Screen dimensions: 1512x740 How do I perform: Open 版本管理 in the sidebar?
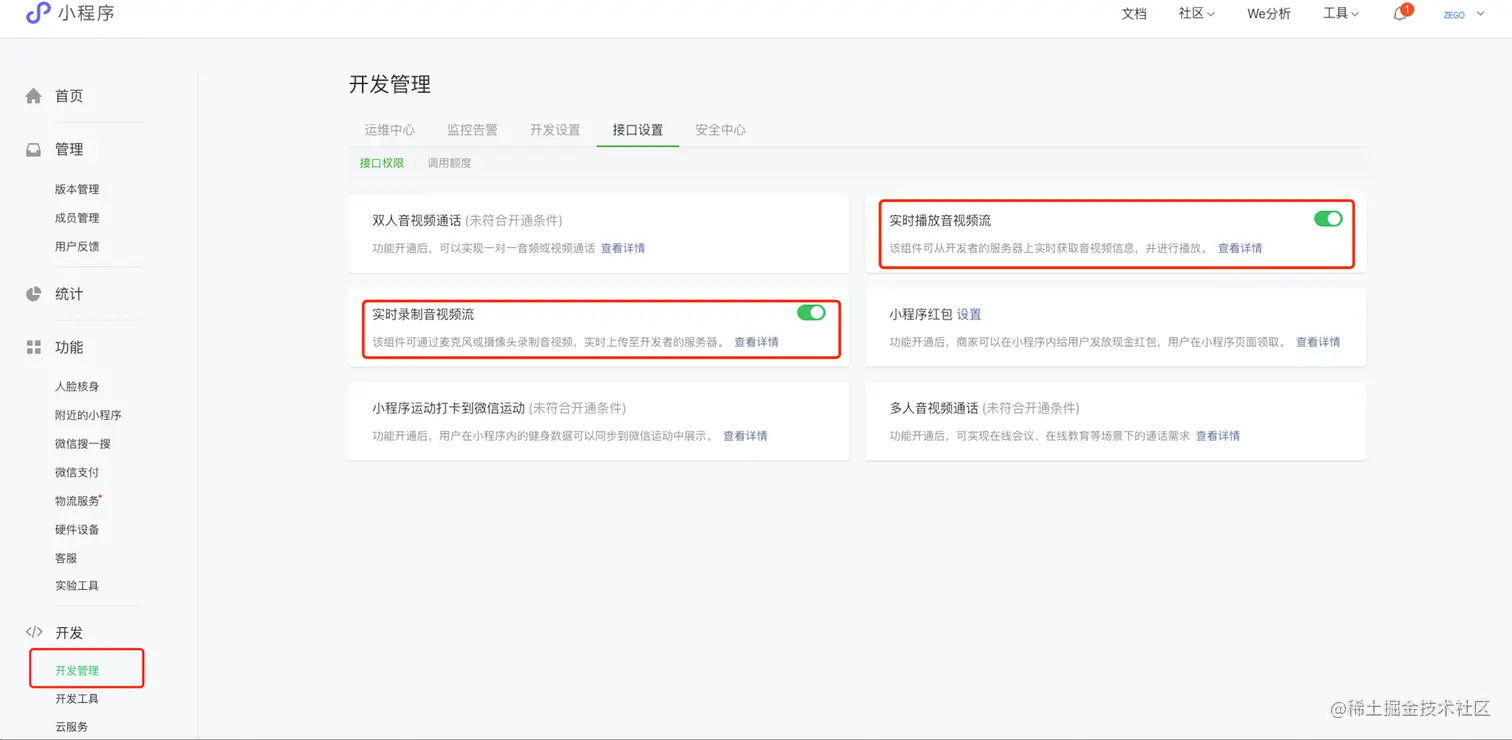point(77,189)
